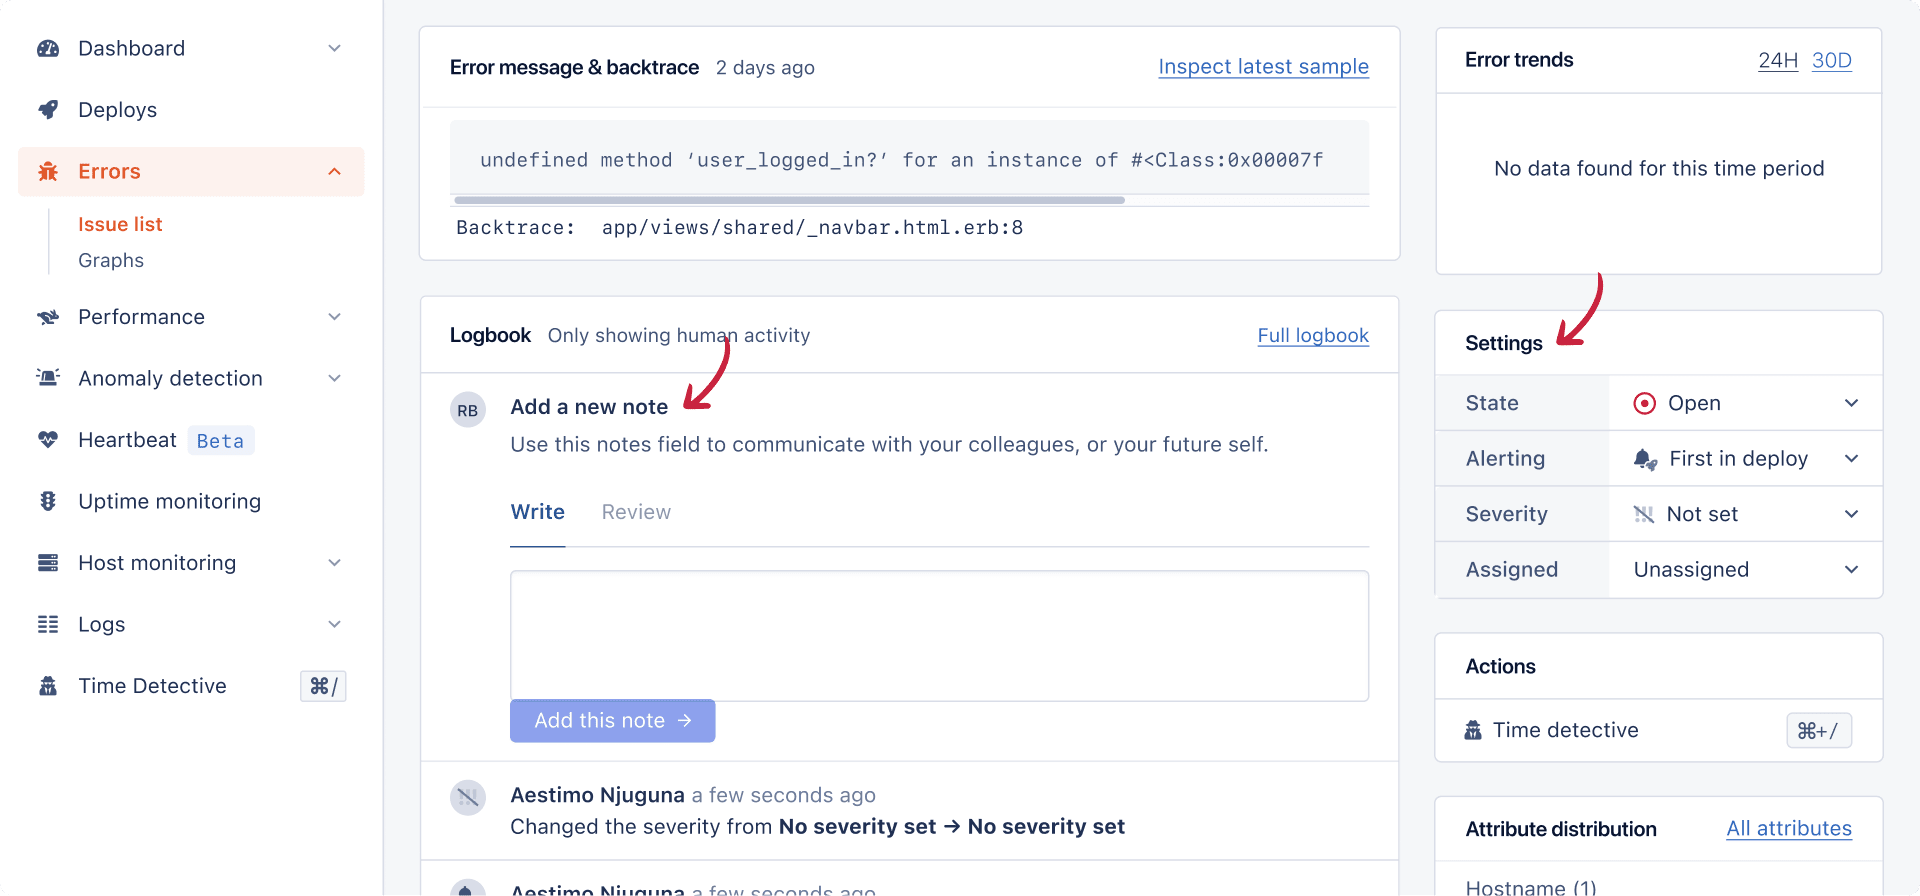Click the Errors bug icon
Viewport: 1920px width, 896px height.
pyautogui.click(x=48, y=171)
